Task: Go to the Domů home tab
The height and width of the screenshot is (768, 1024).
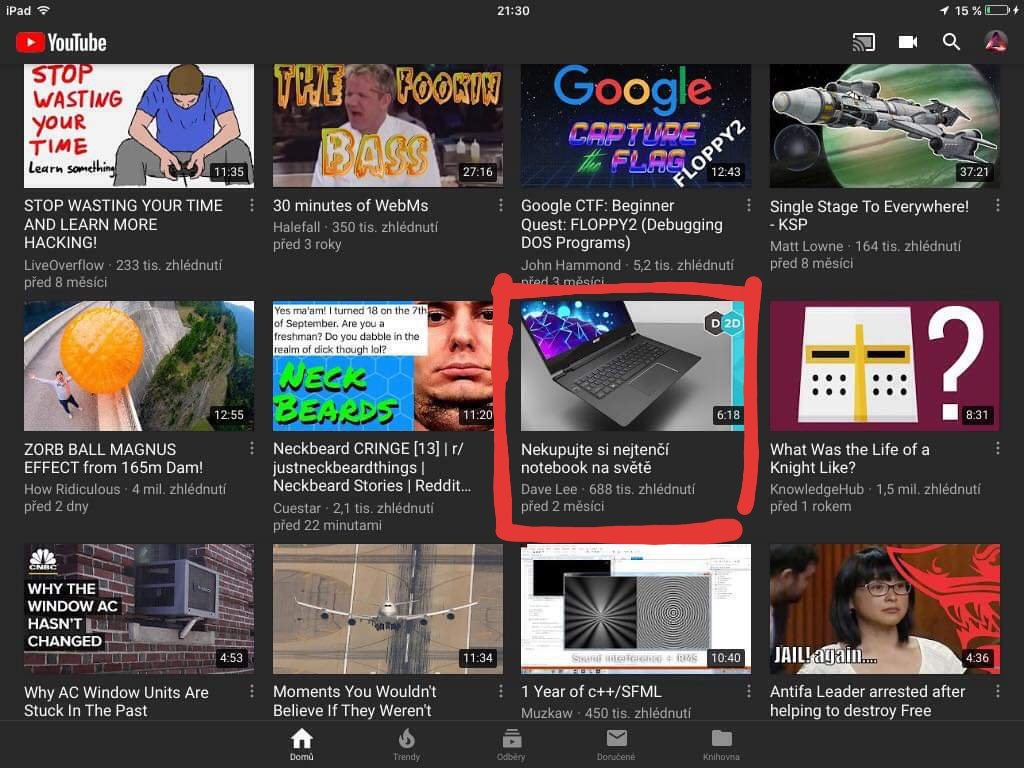Action: (302, 744)
